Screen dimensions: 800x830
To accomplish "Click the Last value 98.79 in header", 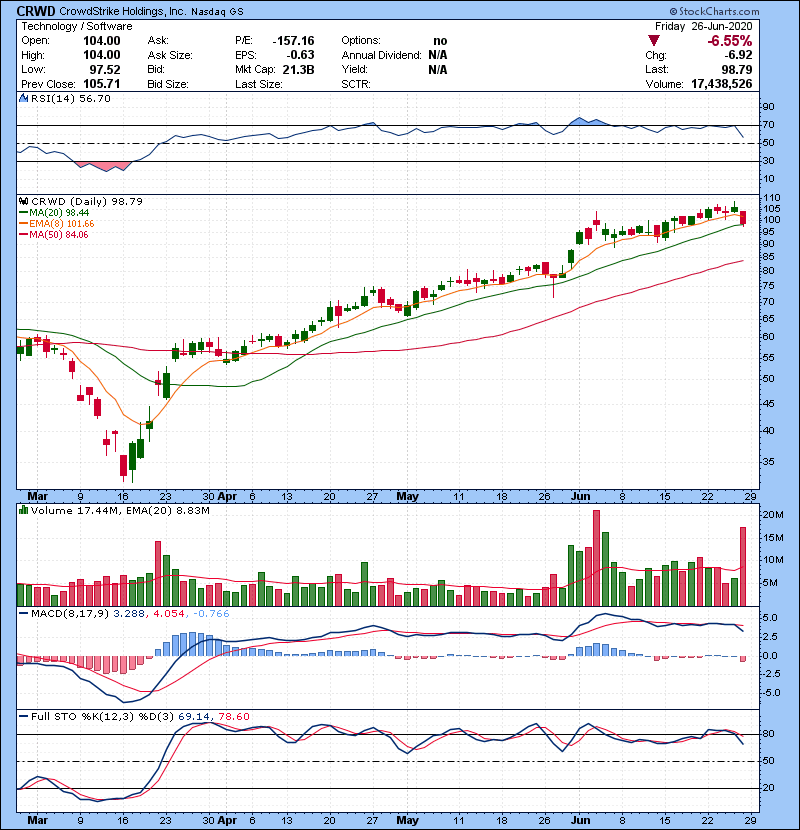I will (x=736, y=69).
